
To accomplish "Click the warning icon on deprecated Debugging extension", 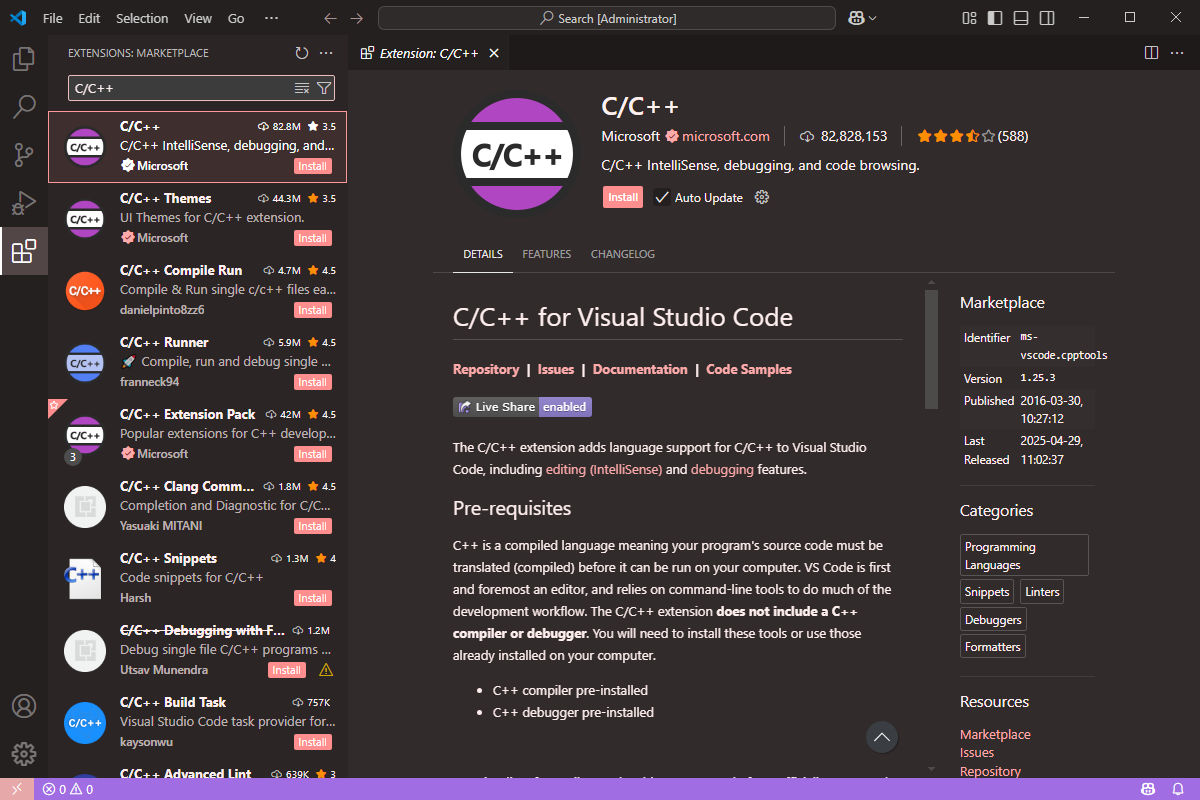I will pos(325,670).
